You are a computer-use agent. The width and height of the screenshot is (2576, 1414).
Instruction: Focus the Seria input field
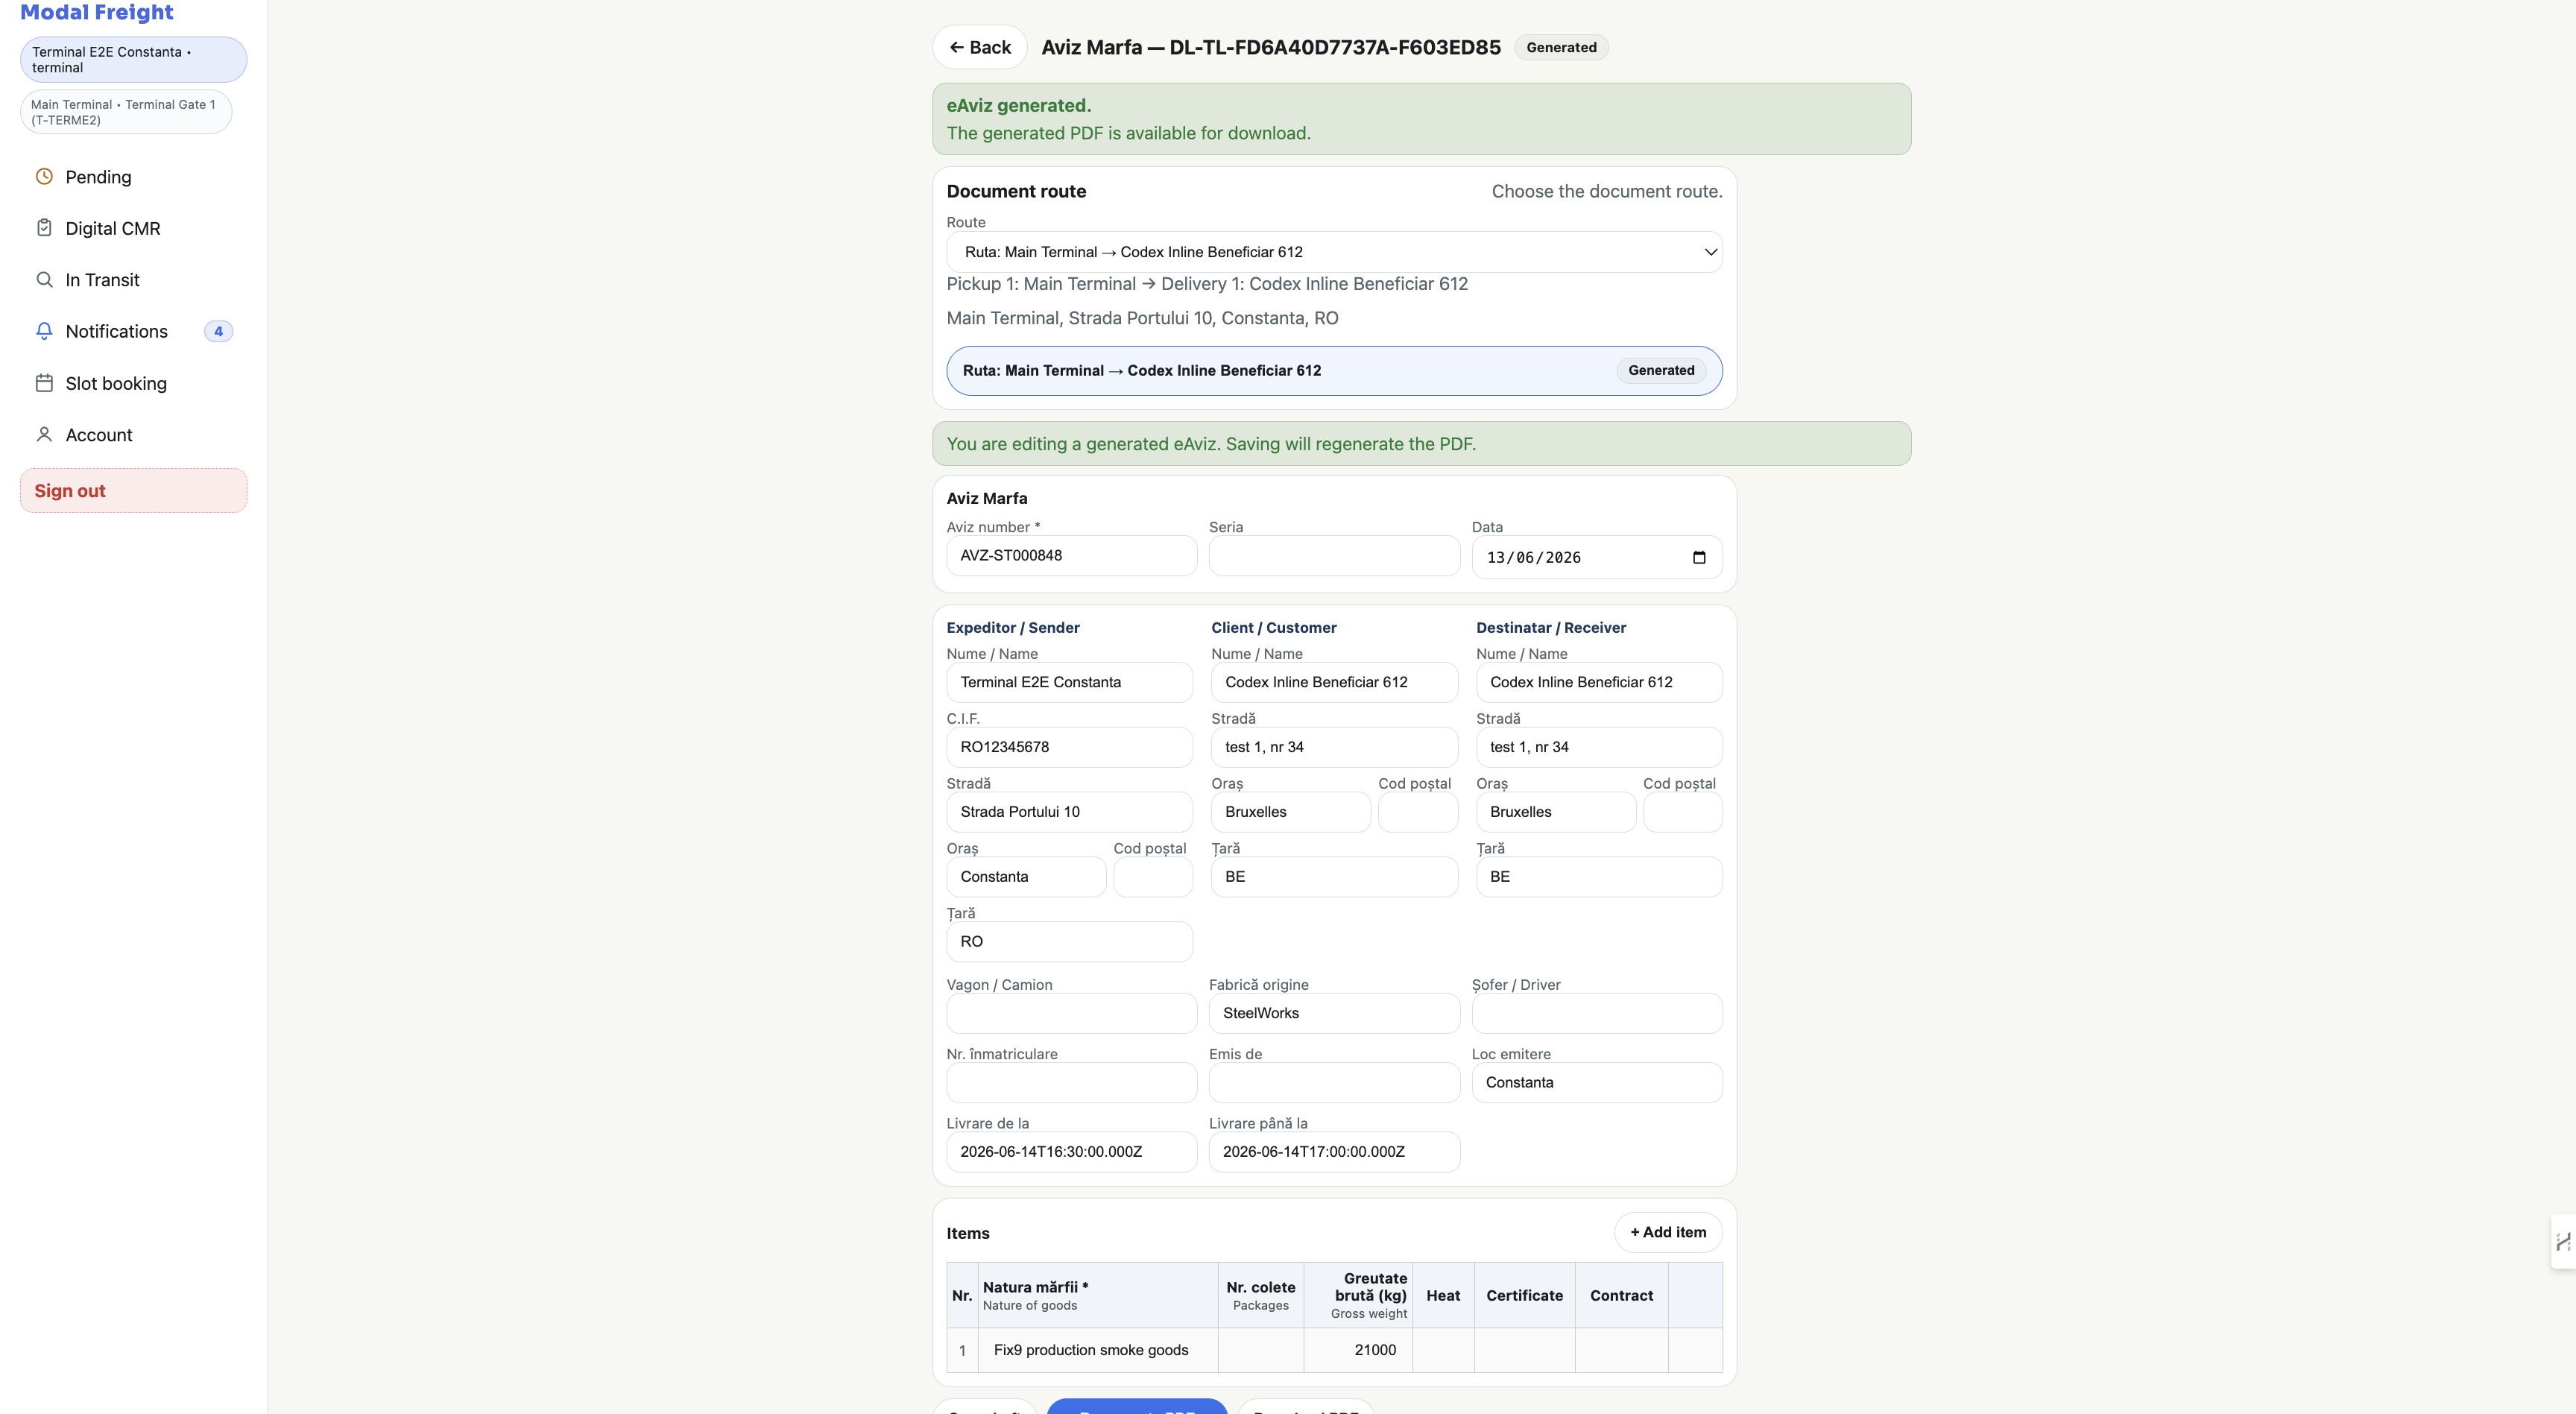pos(1334,556)
